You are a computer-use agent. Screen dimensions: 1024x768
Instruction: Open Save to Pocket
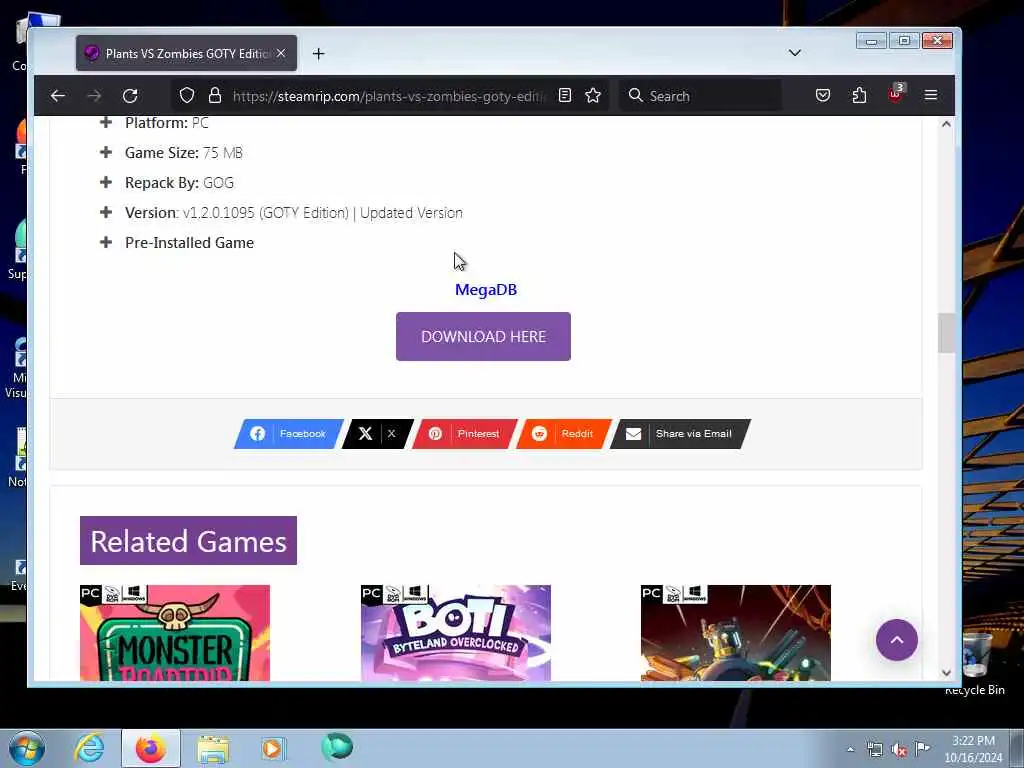coord(823,95)
